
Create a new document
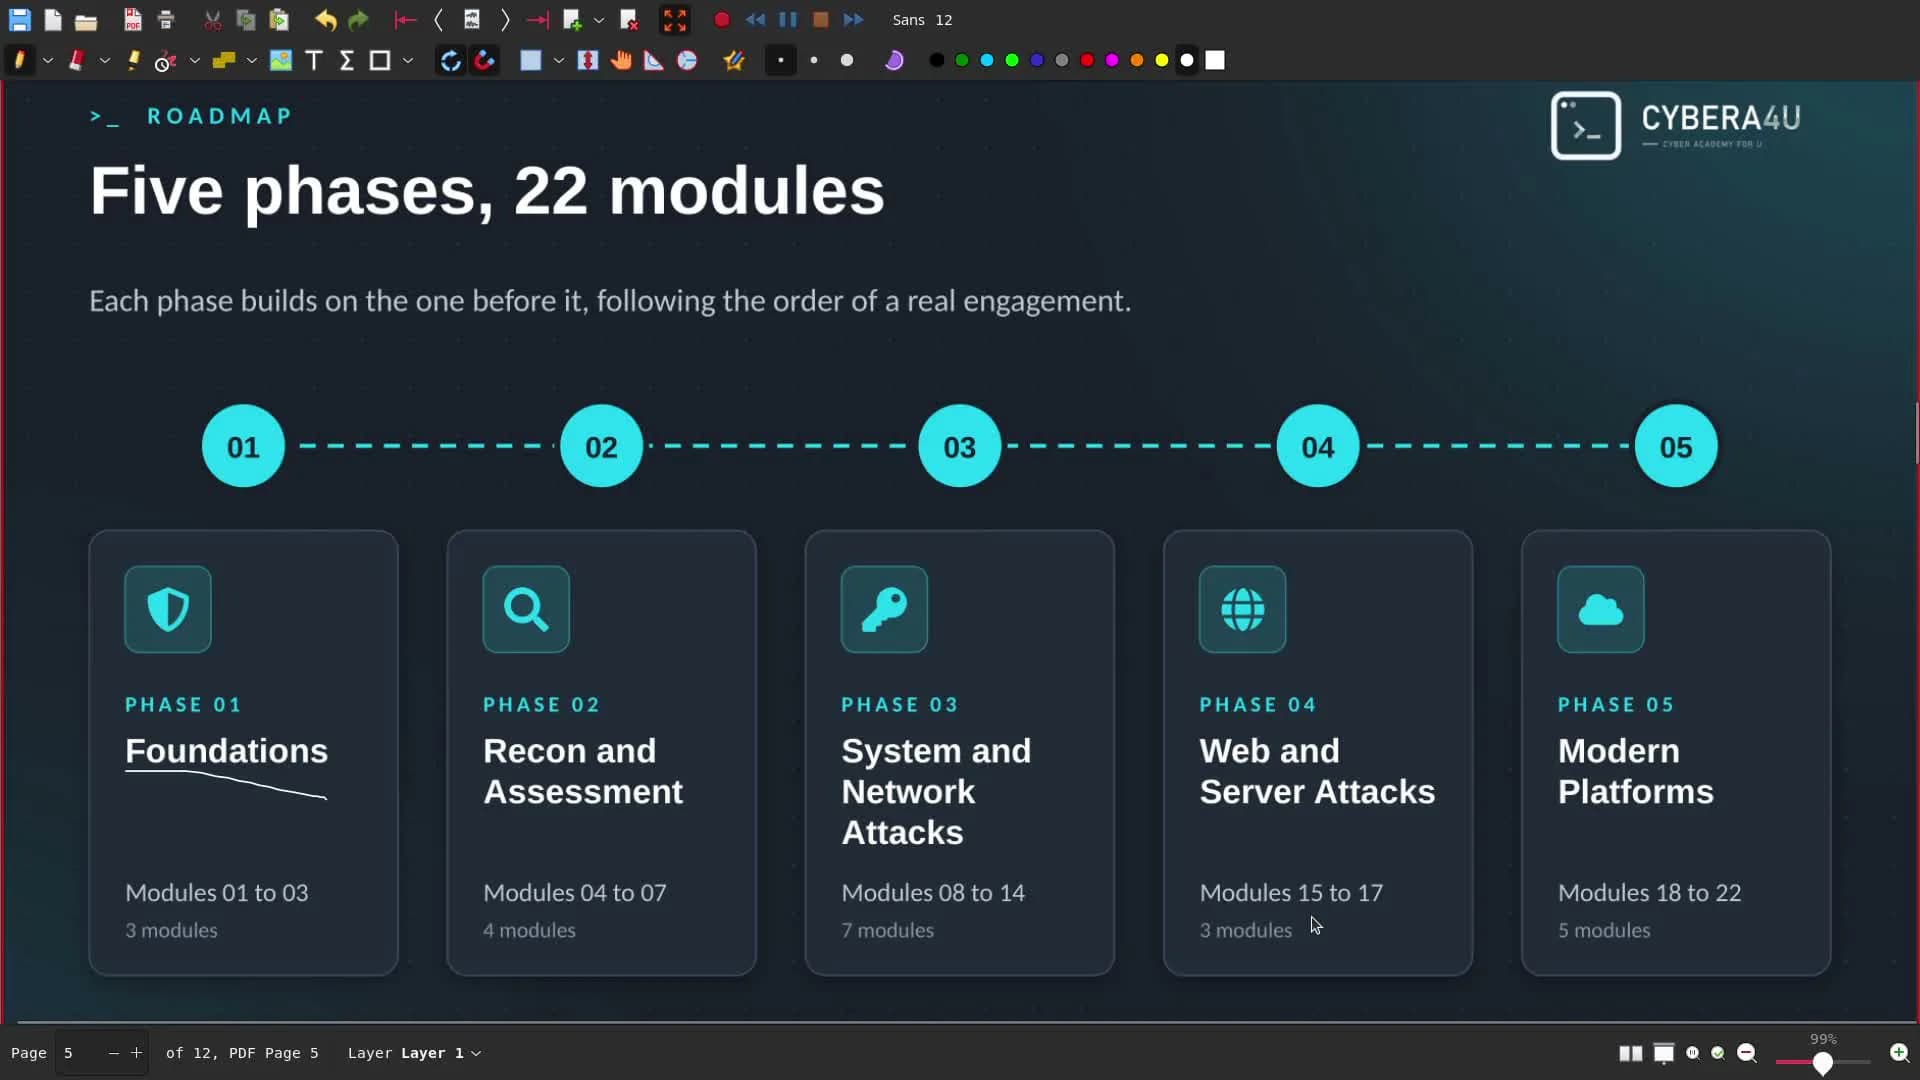pyautogui.click(x=53, y=20)
